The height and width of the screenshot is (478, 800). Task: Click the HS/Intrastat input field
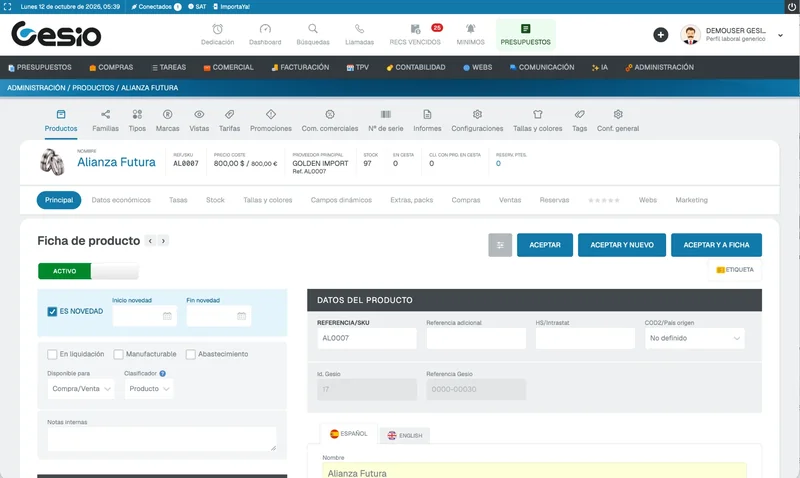coord(585,338)
